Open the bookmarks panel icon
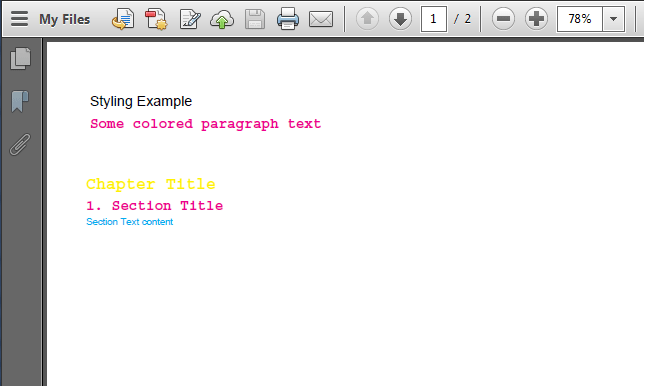Image resolution: width=655 pixels, height=386 pixels. (20, 102)
